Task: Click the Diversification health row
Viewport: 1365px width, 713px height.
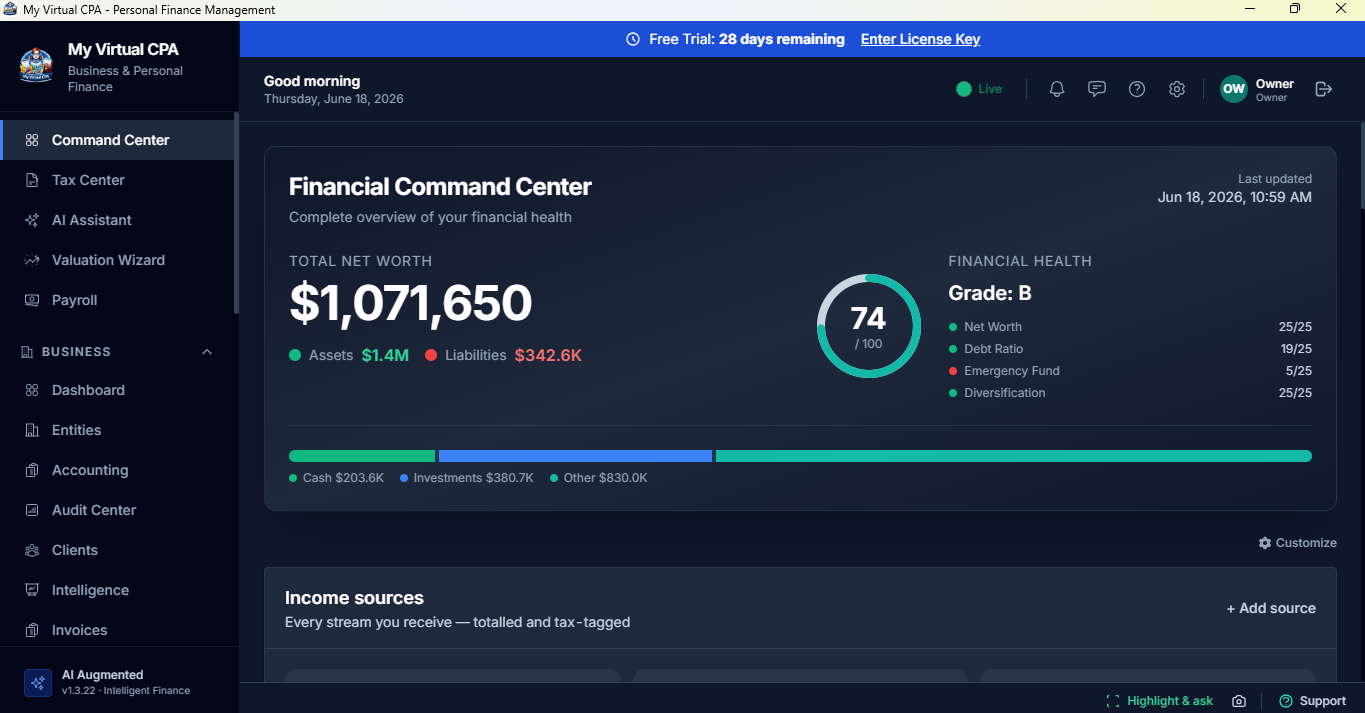Action: coord(1130,393)
